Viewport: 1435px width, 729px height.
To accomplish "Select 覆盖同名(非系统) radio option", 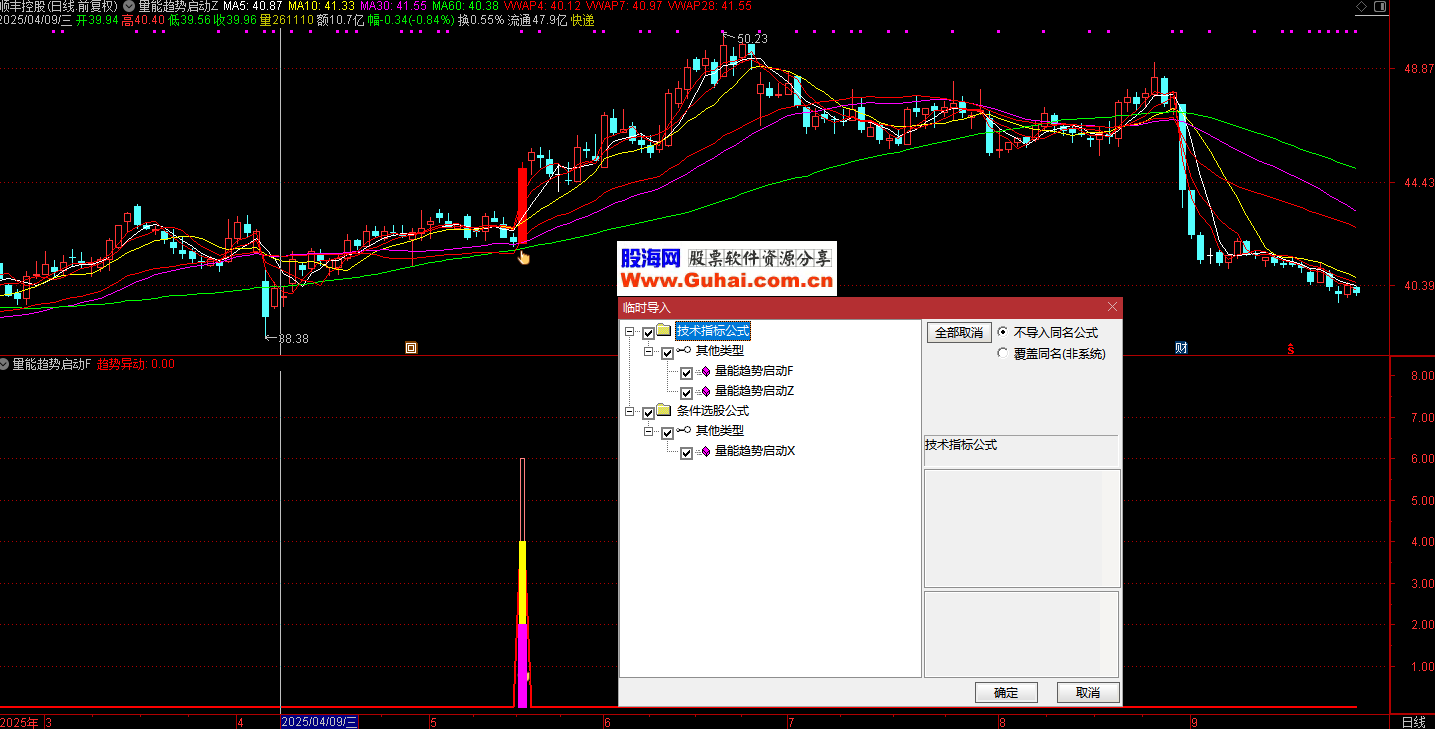I will pos(1003,353).
